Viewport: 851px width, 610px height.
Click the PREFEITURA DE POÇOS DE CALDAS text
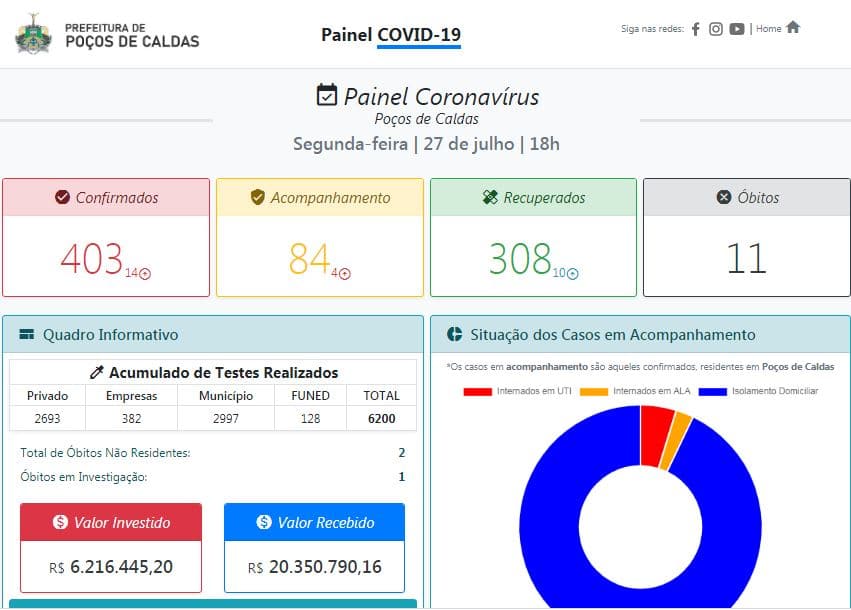point(132,35)
